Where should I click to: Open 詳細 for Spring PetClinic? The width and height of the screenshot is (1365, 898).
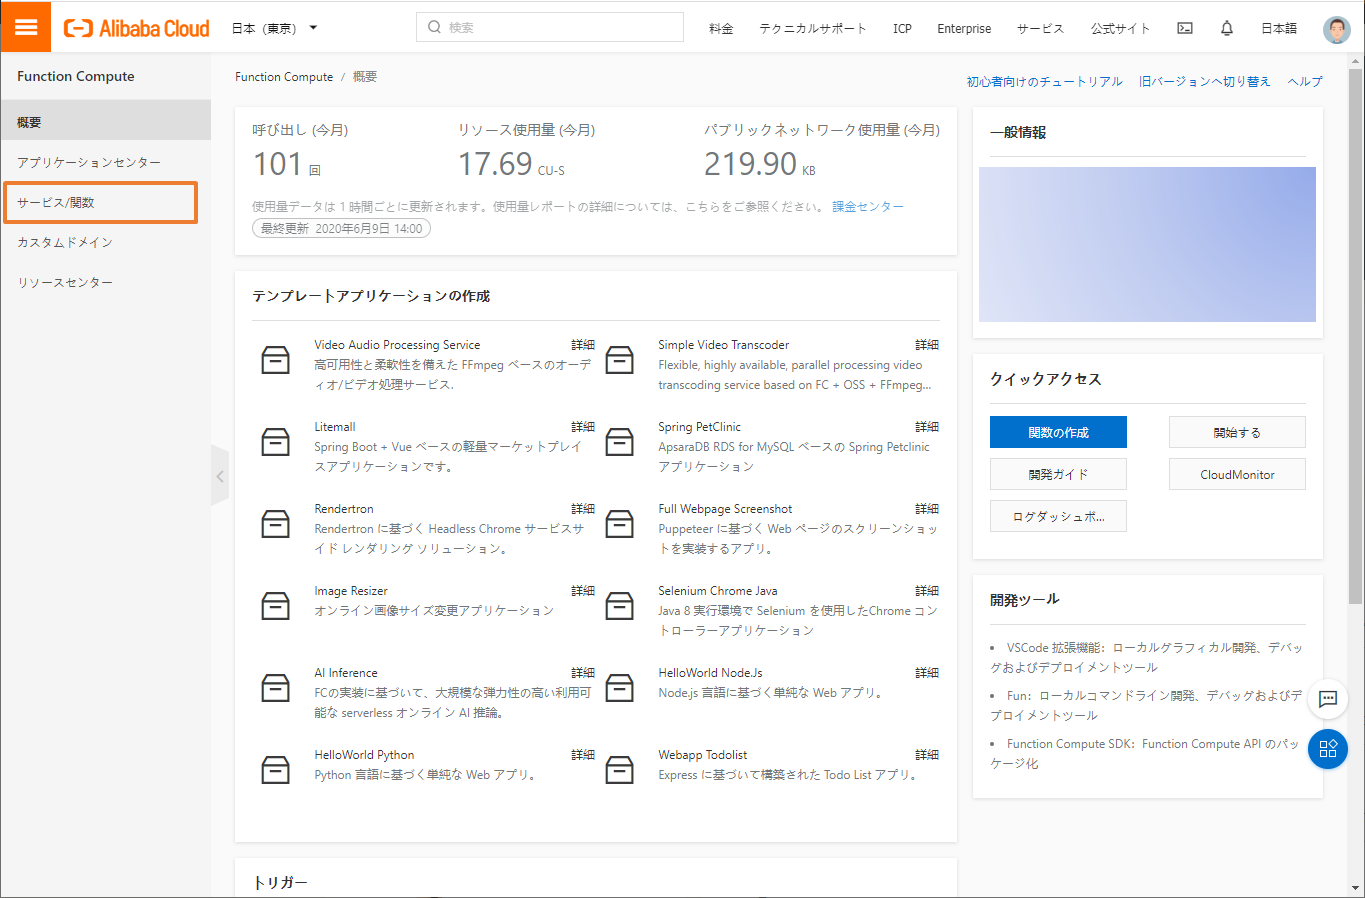click(x=927, y=426)
